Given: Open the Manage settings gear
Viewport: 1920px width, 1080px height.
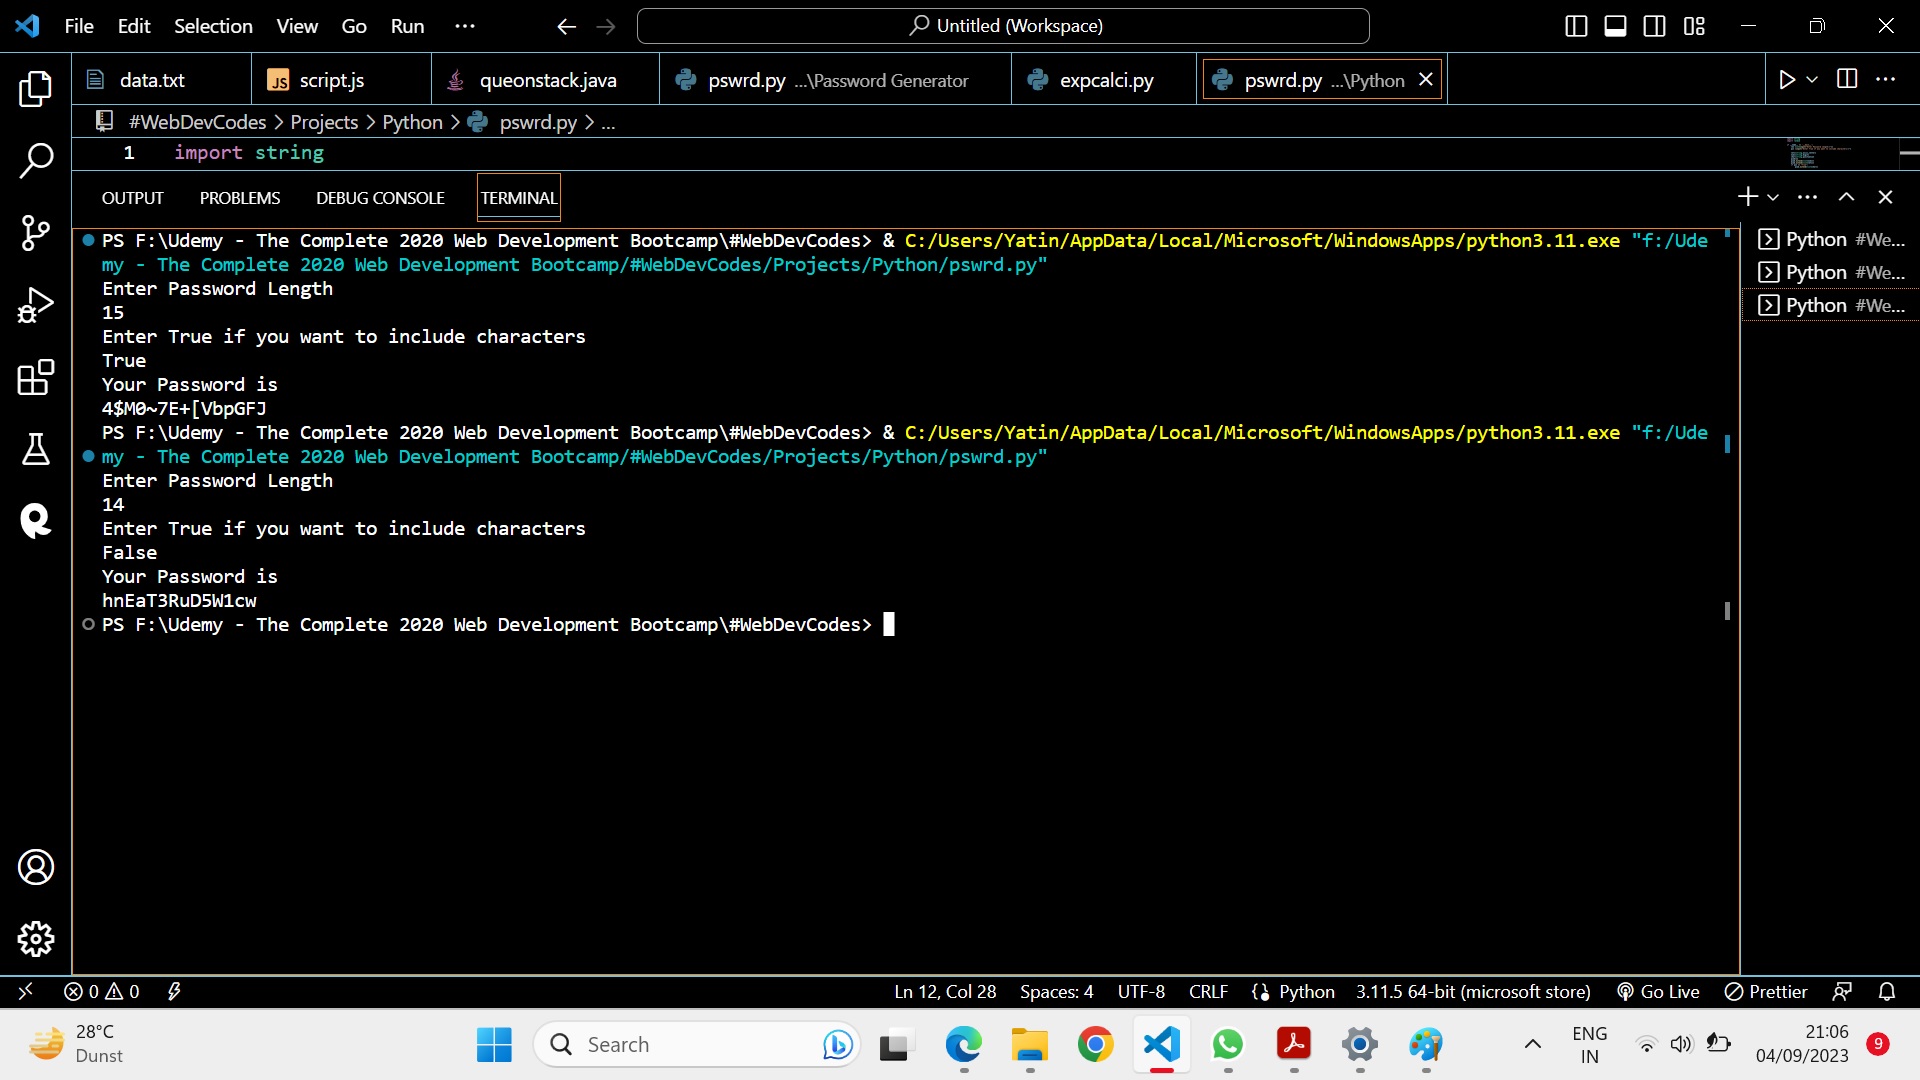Looking at the screenshot, I should pos(36,938).
